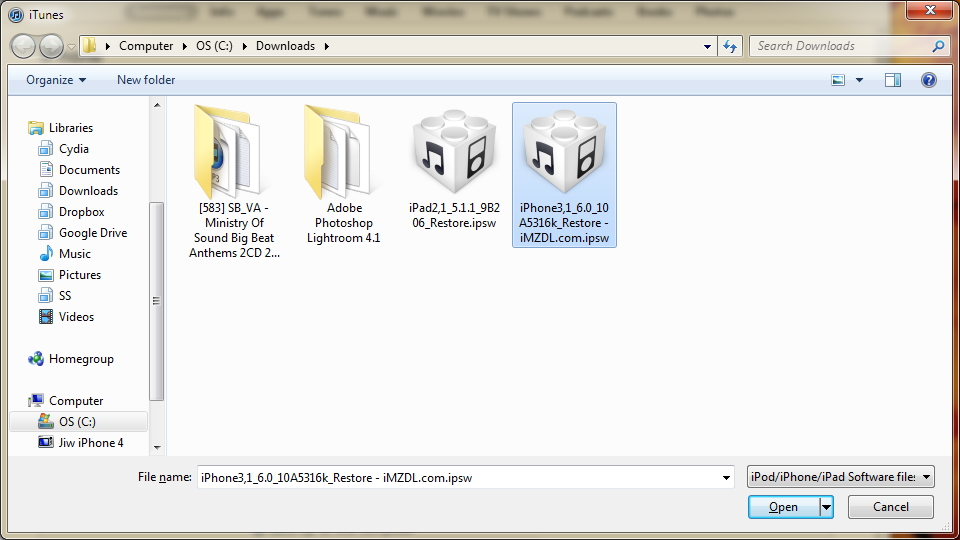
Task: Click the refresh icon beside the address bar
Action: 730,46
